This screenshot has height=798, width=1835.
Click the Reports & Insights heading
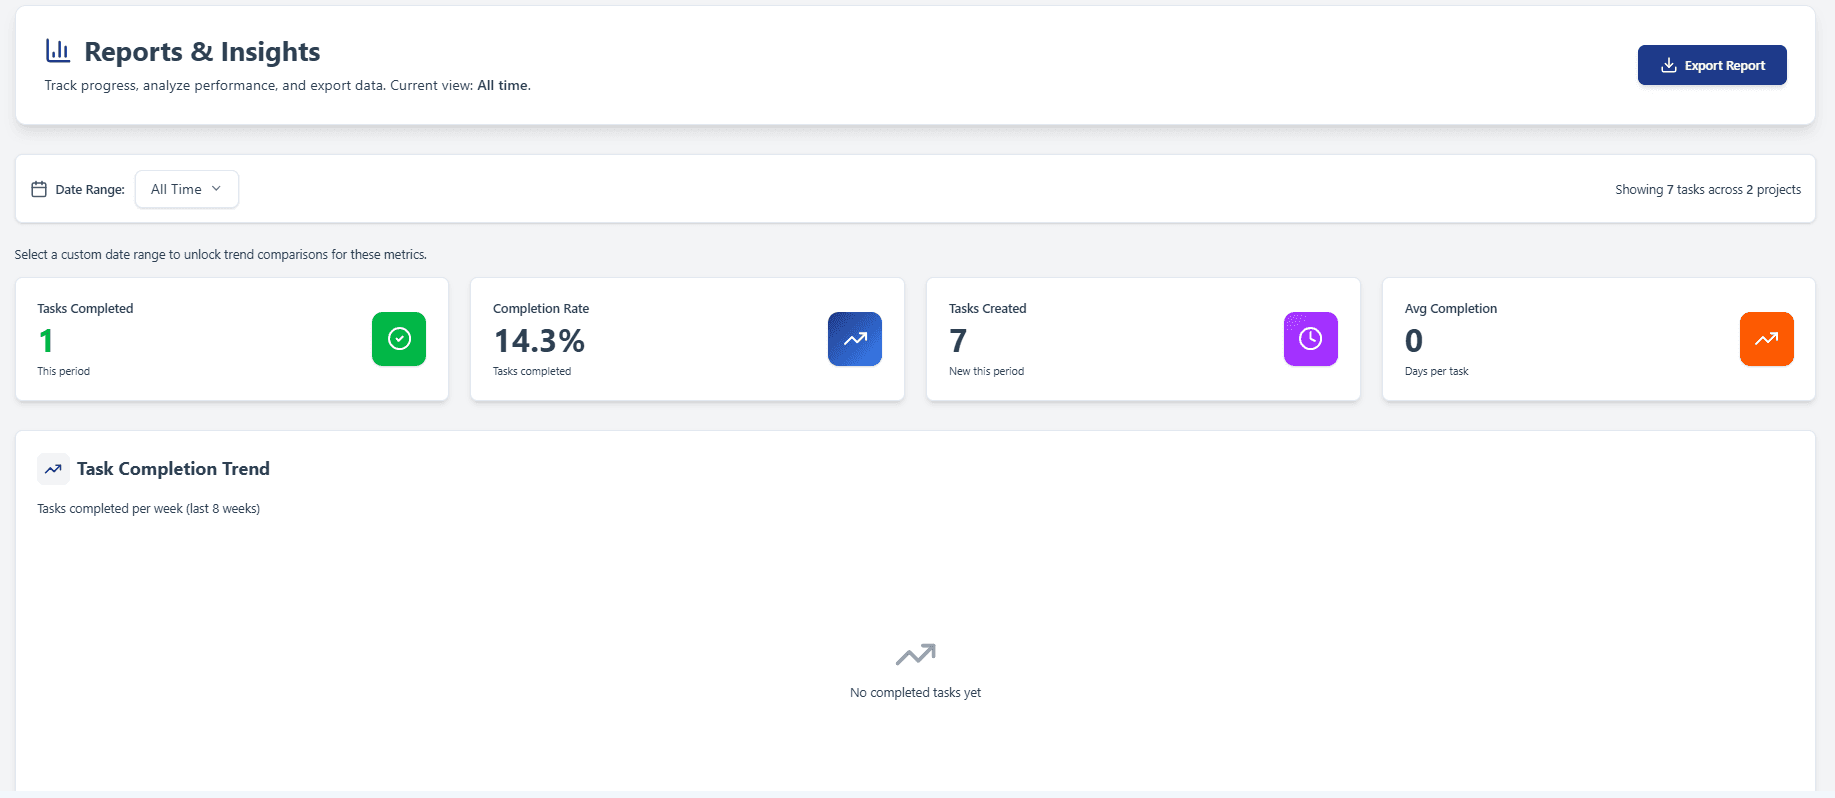[202, 51]
